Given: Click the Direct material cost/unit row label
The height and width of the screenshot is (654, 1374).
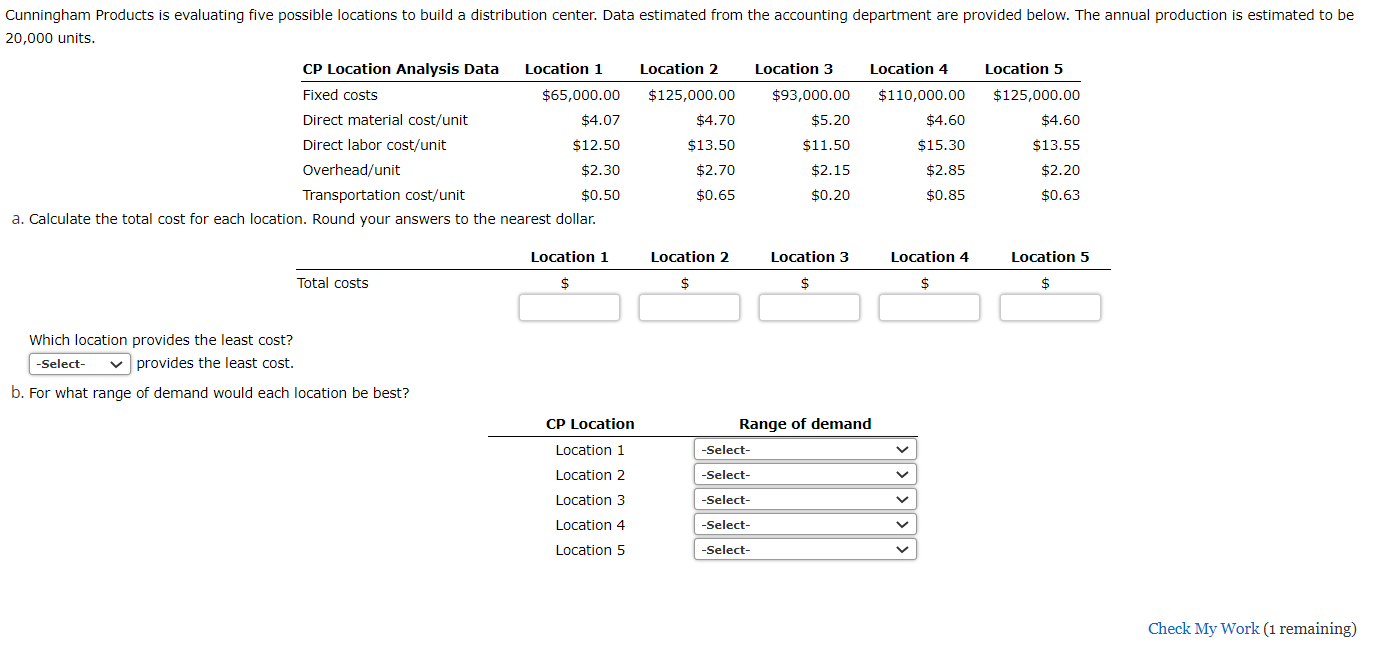Looking at the screenshot, I should point(385,120).
